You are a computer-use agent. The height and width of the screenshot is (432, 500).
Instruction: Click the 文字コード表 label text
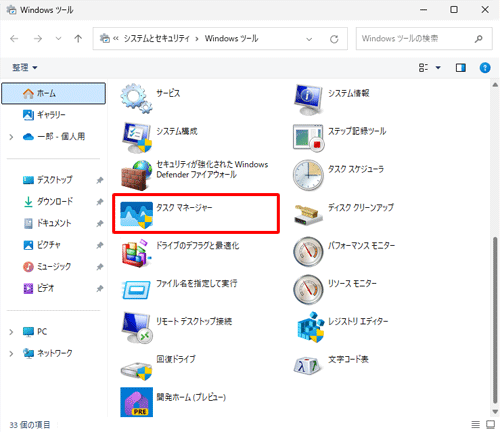pyautogui.click(x=348, y=359)
